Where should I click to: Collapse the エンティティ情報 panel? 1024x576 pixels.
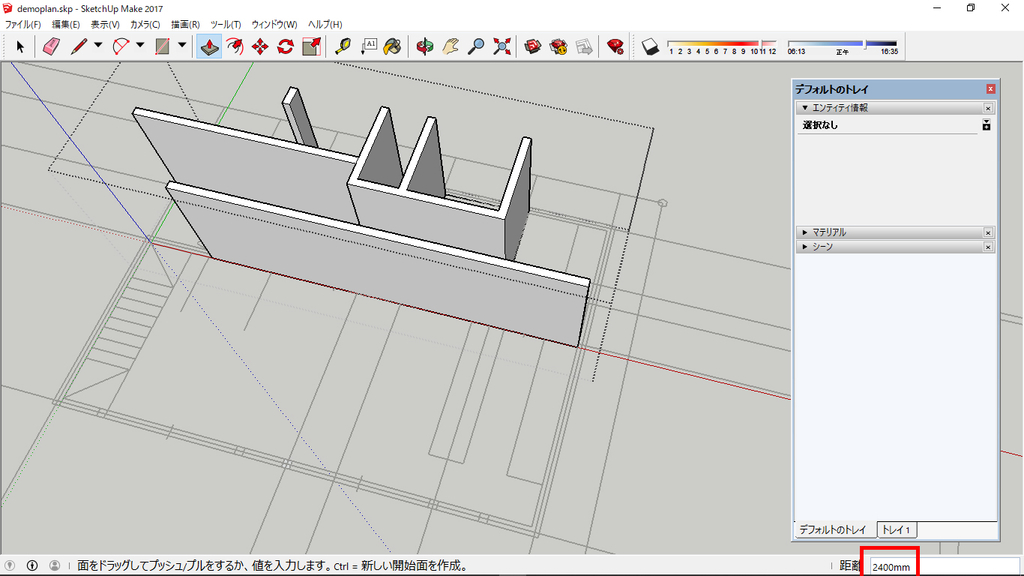point(805,108)
